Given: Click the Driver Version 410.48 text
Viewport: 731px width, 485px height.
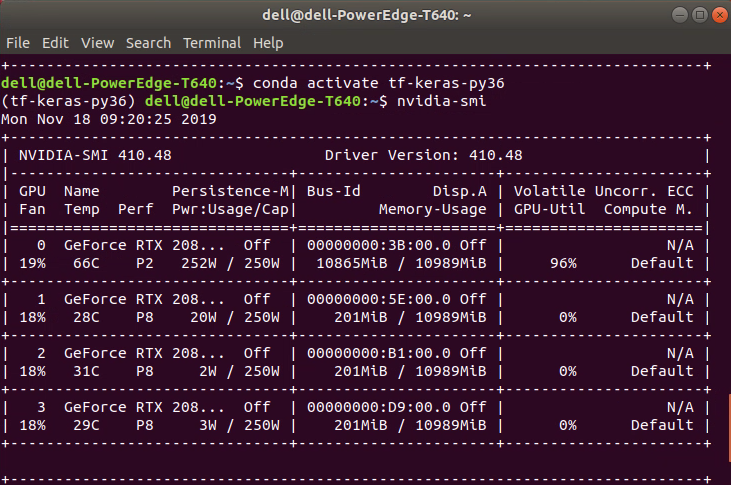Looking at the screenshot, I should (423, 155).
